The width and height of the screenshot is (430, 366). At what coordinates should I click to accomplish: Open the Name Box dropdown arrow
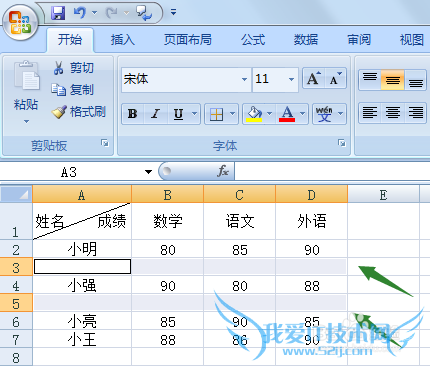(148, 172)
